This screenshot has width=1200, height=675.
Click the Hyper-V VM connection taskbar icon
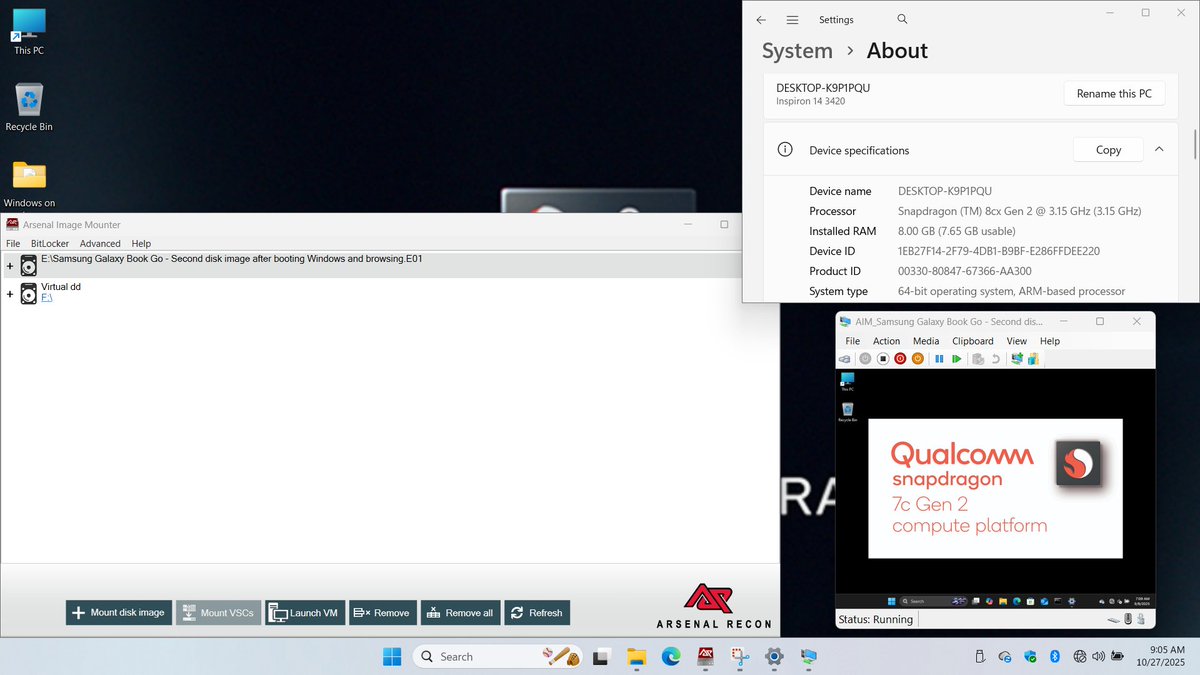pos(809,657)
